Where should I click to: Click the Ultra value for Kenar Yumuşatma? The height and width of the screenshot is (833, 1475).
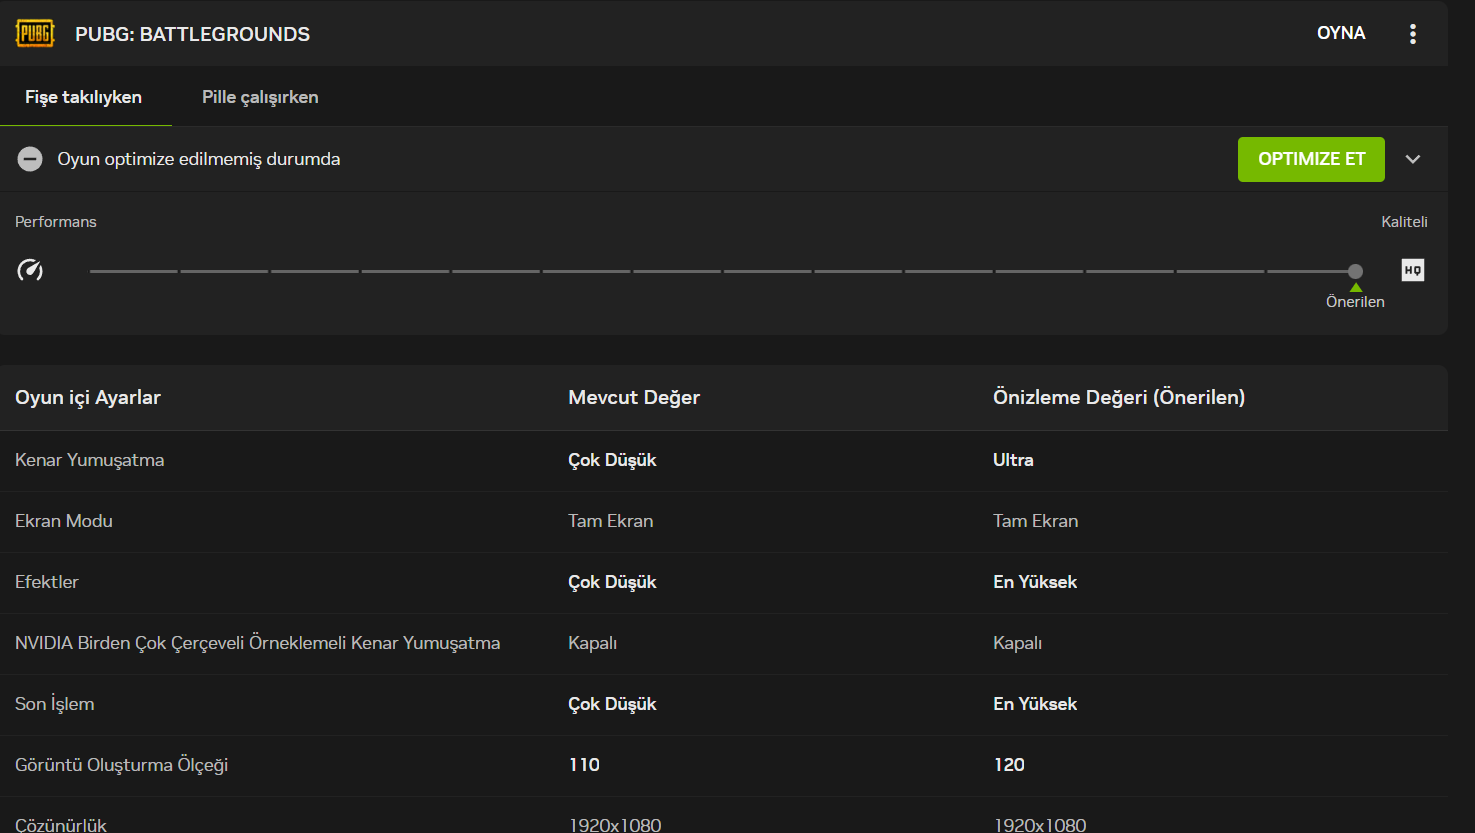click(x=1013, y=460)
